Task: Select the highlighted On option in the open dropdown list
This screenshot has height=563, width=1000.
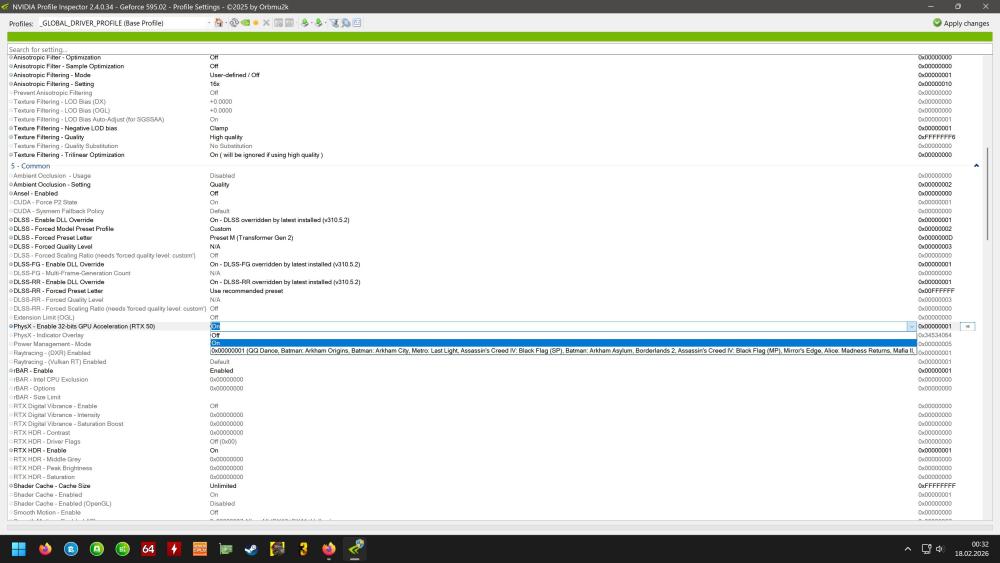Action: pos(563,343)
